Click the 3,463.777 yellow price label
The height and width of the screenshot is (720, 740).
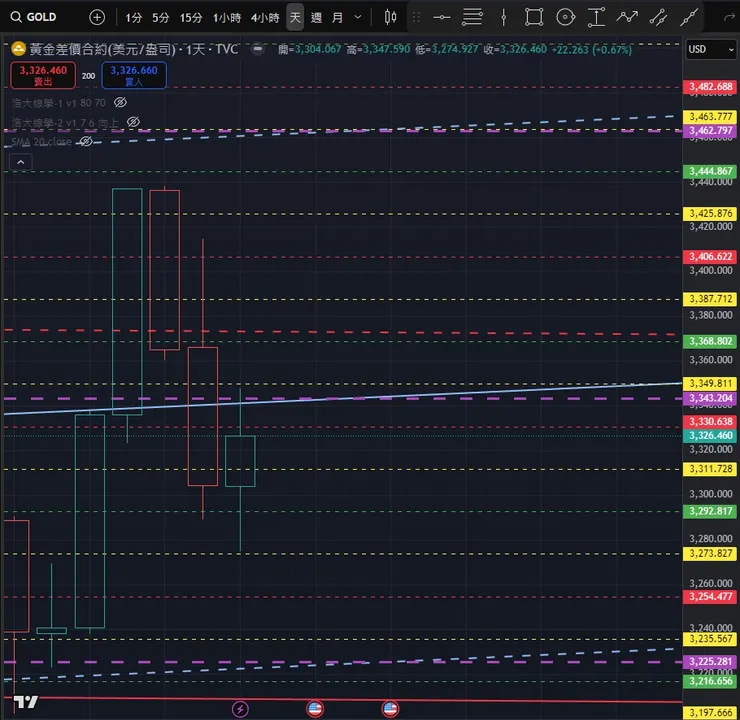(710, 117)
